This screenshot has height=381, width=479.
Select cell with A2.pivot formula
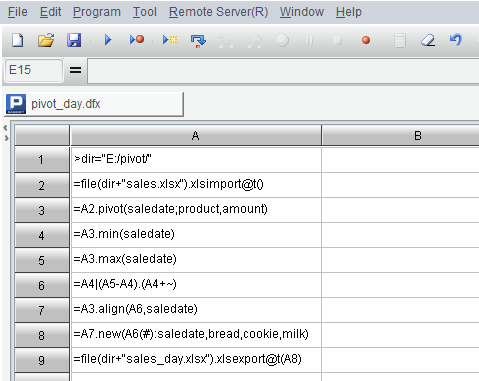[x=196, y=210]
